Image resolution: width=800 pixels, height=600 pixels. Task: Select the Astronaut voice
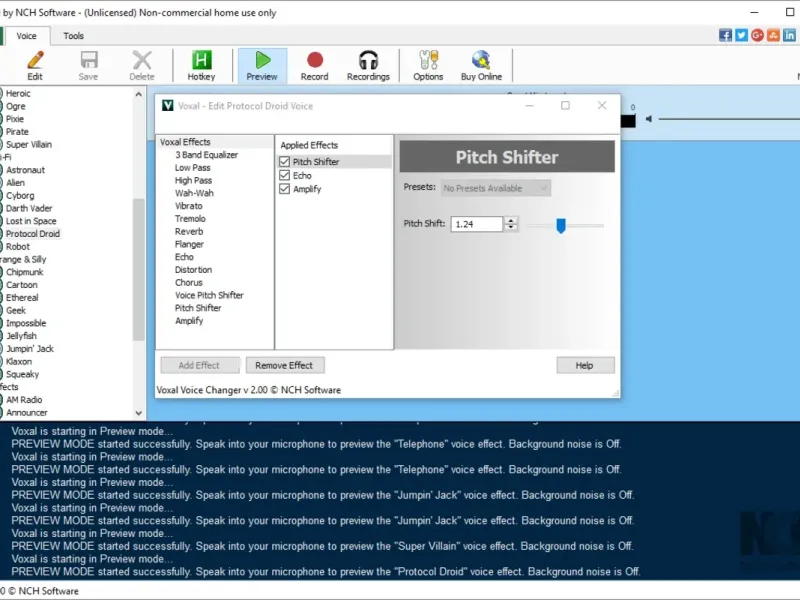coord(26,170)
